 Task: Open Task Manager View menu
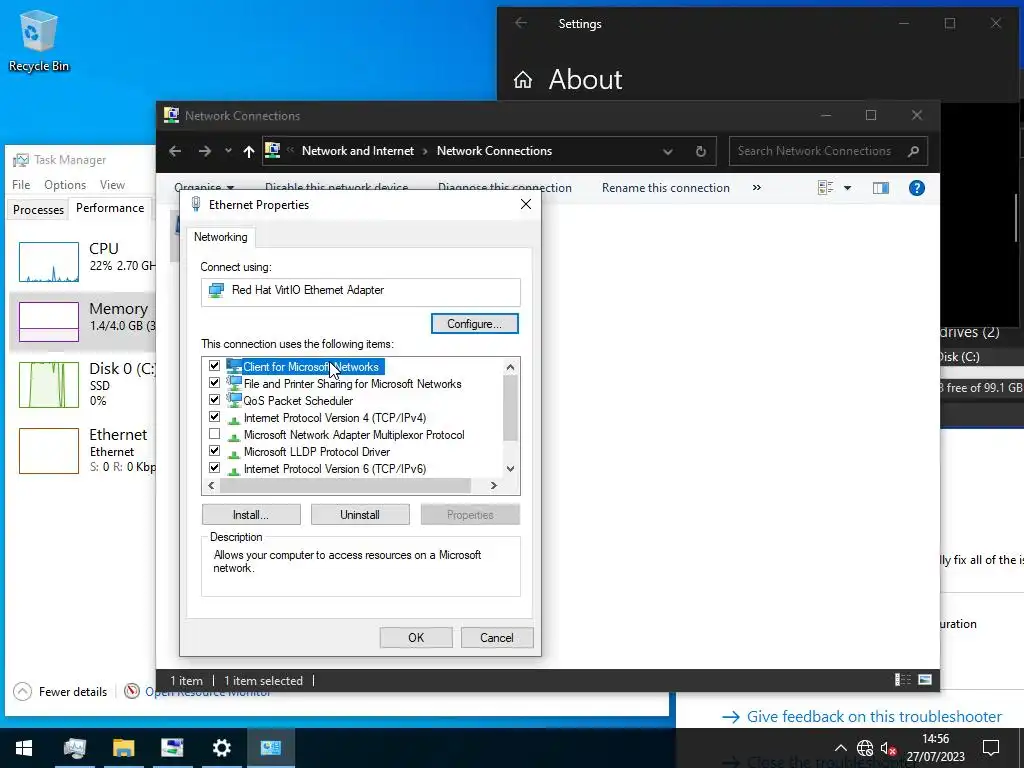coord(112,185)
